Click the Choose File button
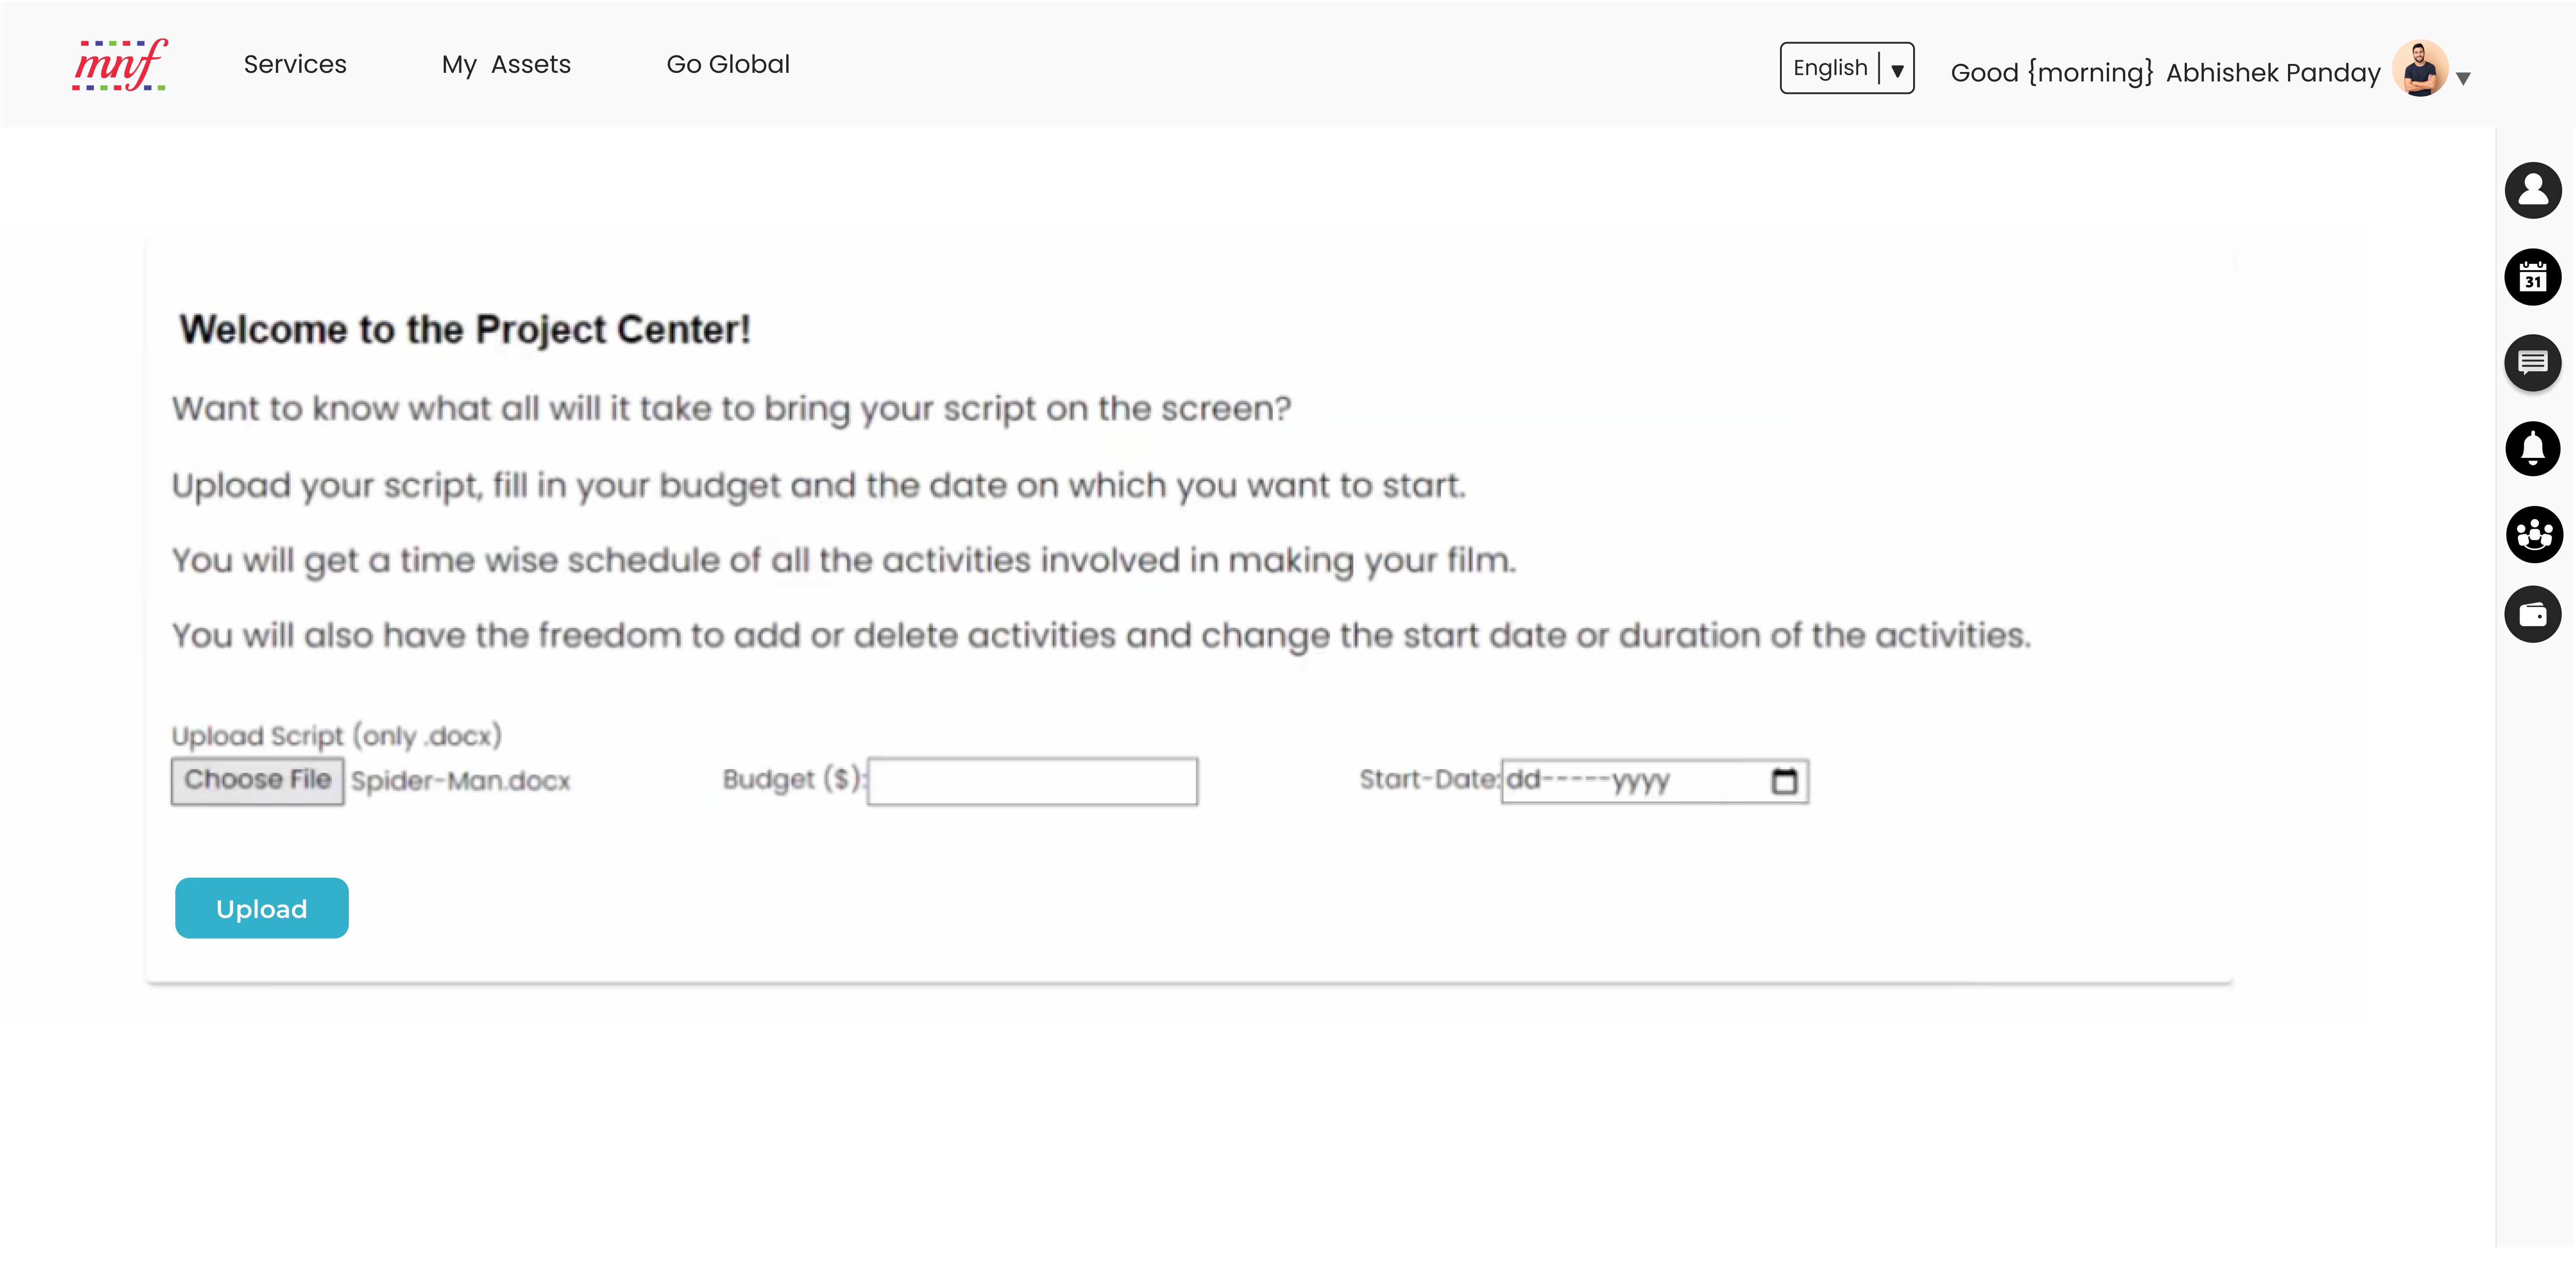2576x1283 pixels. 257,781
